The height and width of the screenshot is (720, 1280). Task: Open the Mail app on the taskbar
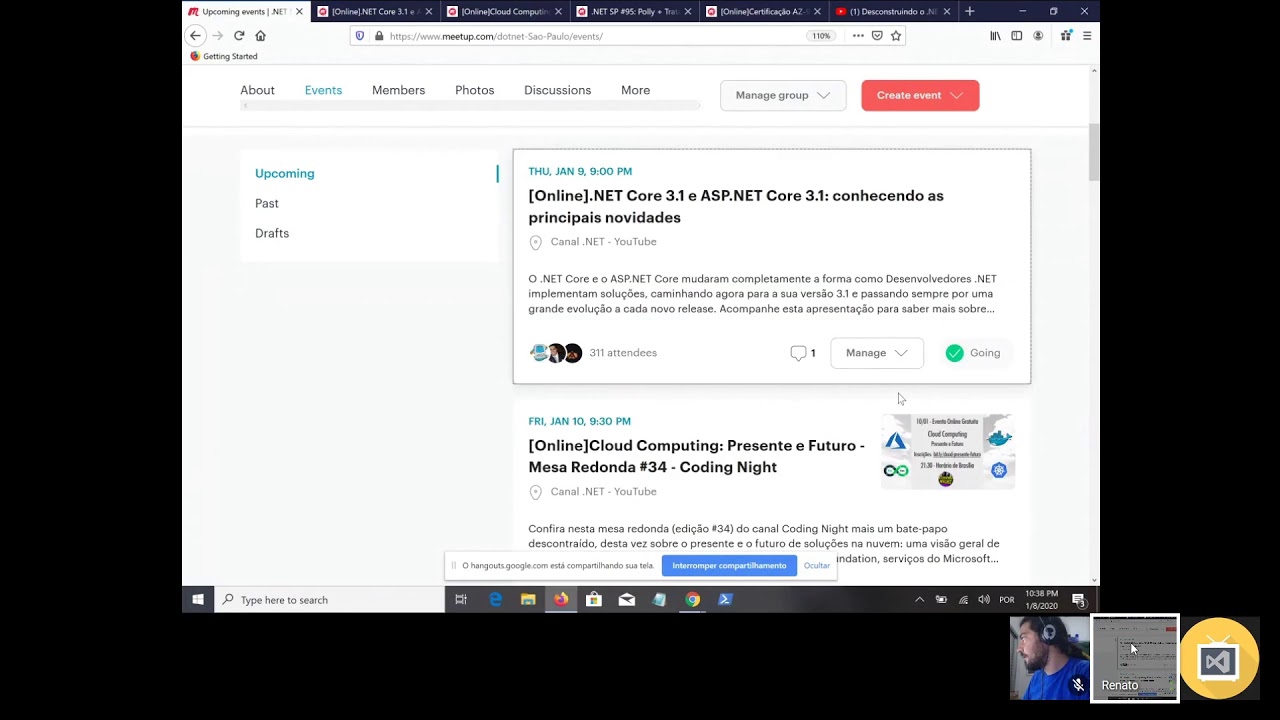(x=627, y=599)
